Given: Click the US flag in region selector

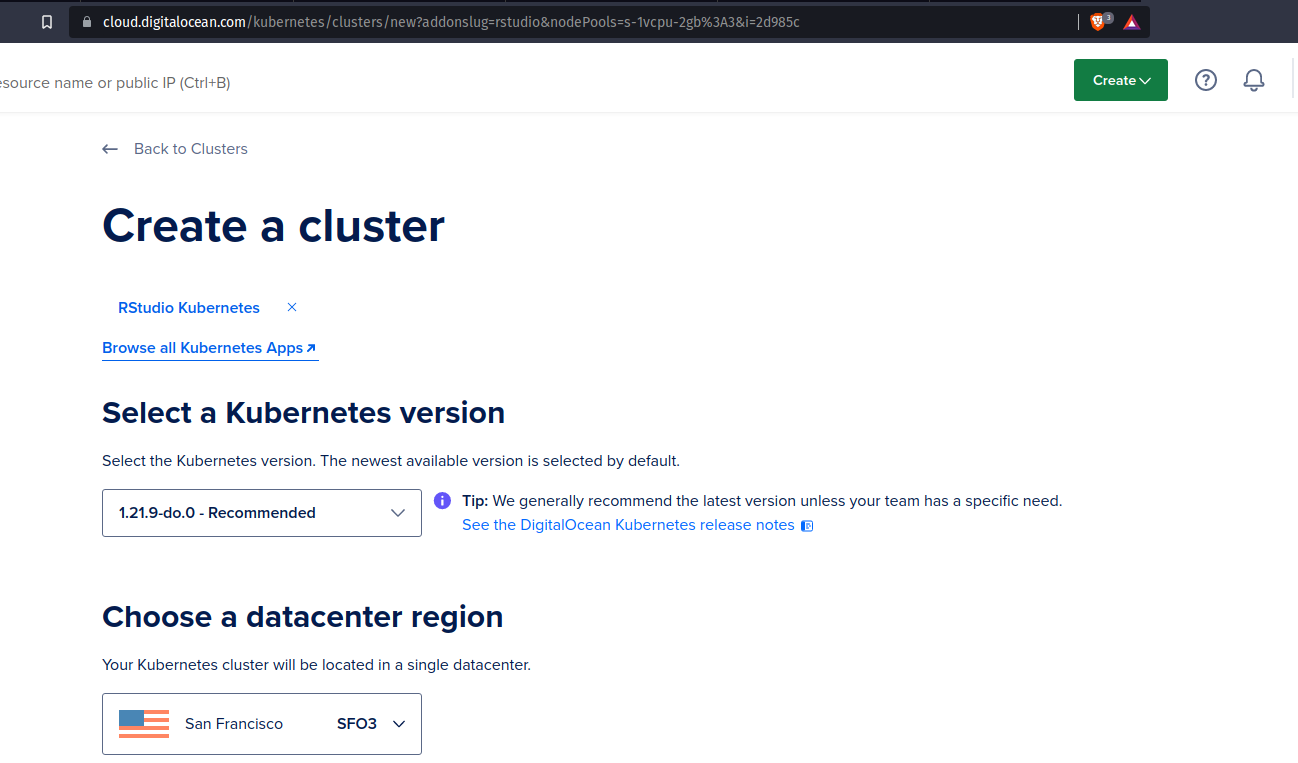Looking at the screenshot, I should [144, 723].
